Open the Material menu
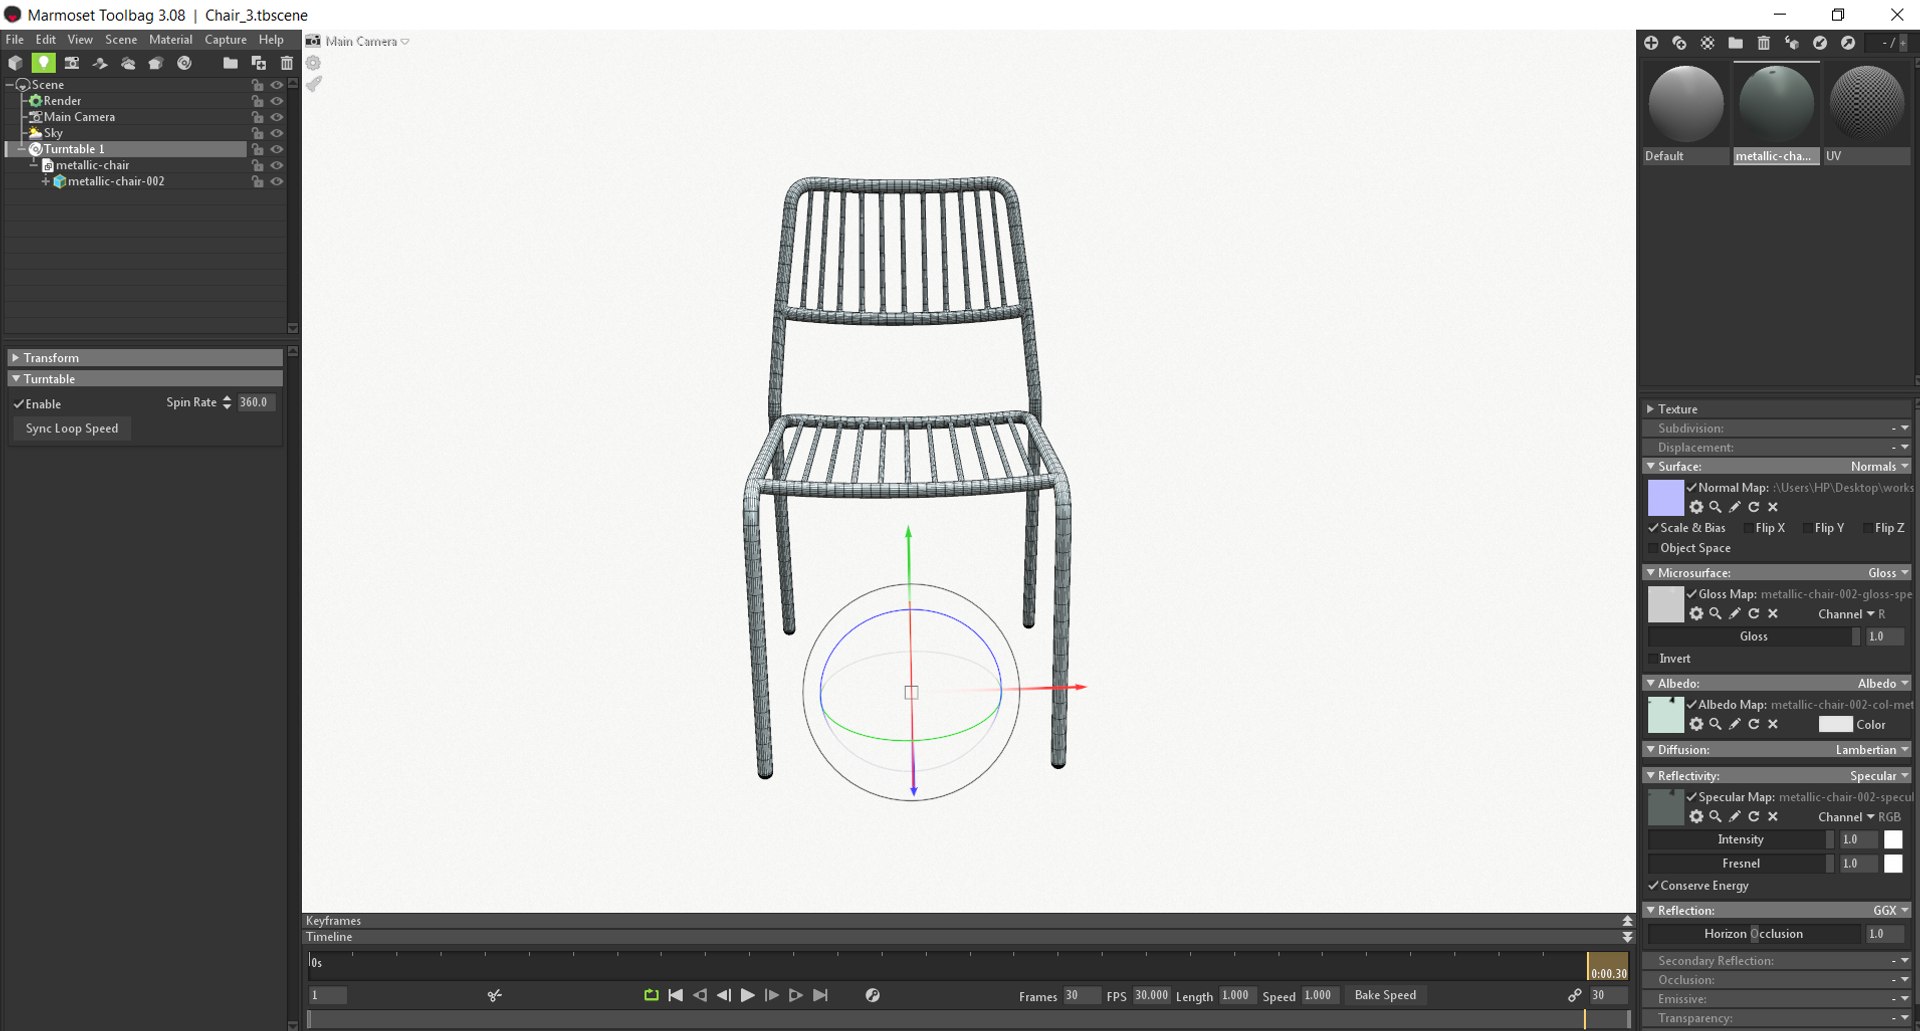This screenshot has height=1031, width=1920. pos(170,40)
